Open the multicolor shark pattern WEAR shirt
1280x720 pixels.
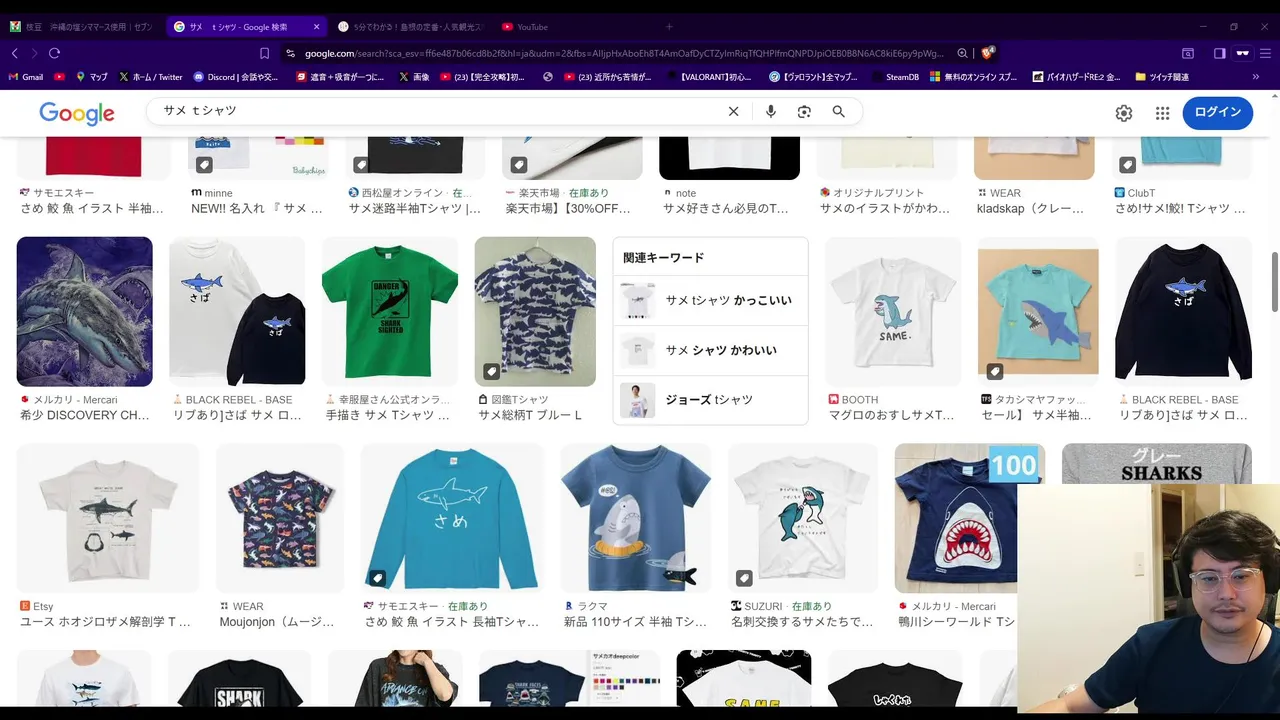tap(280, 518)
